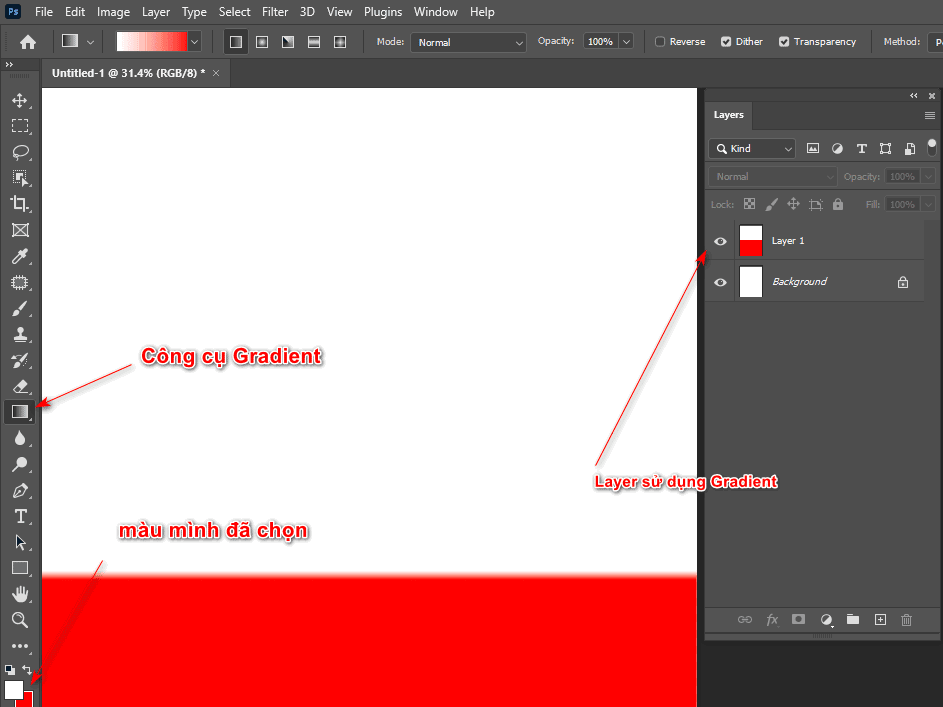Click the Add Layer Mask icon
Viewport: 943px width, 707px height.
[798, 619]
